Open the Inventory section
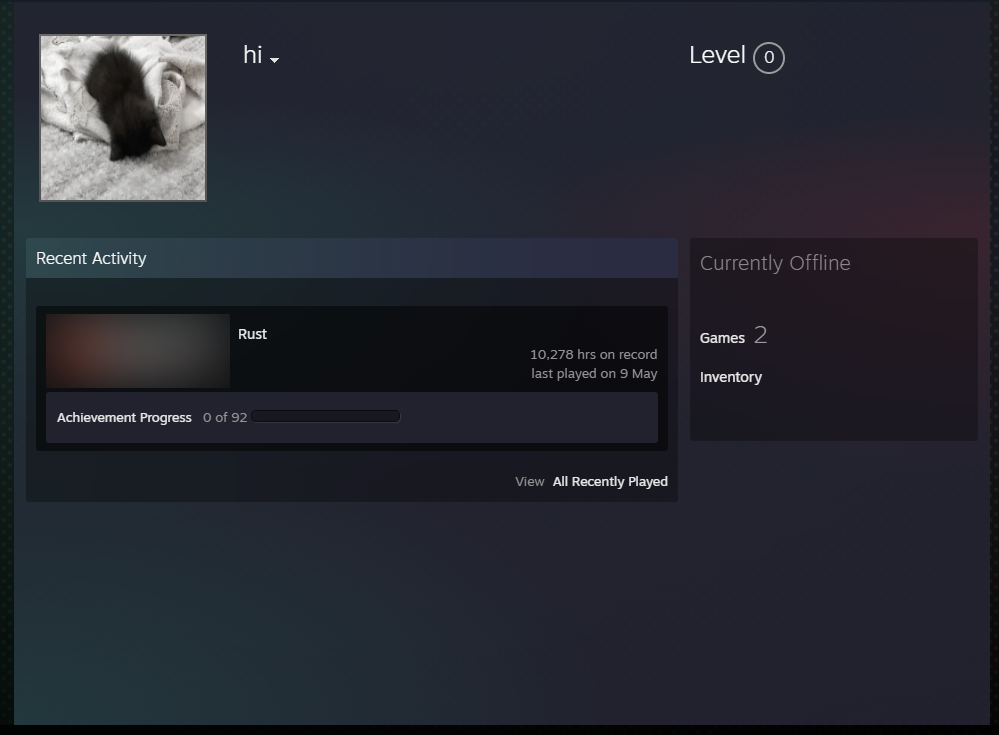999x735 pixels. tap(730, 377)
